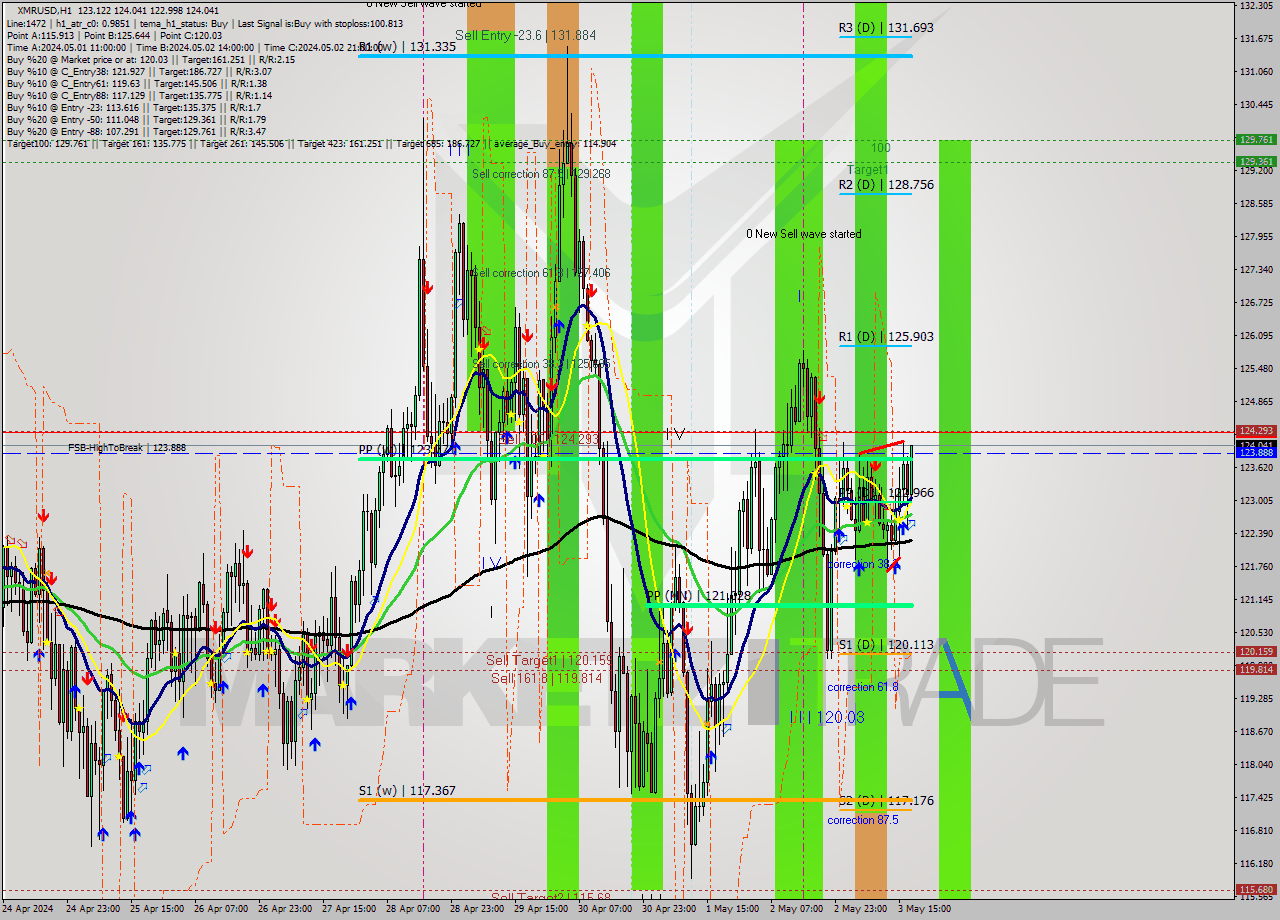Click the '2 May 07:00' time axis label

796,910
